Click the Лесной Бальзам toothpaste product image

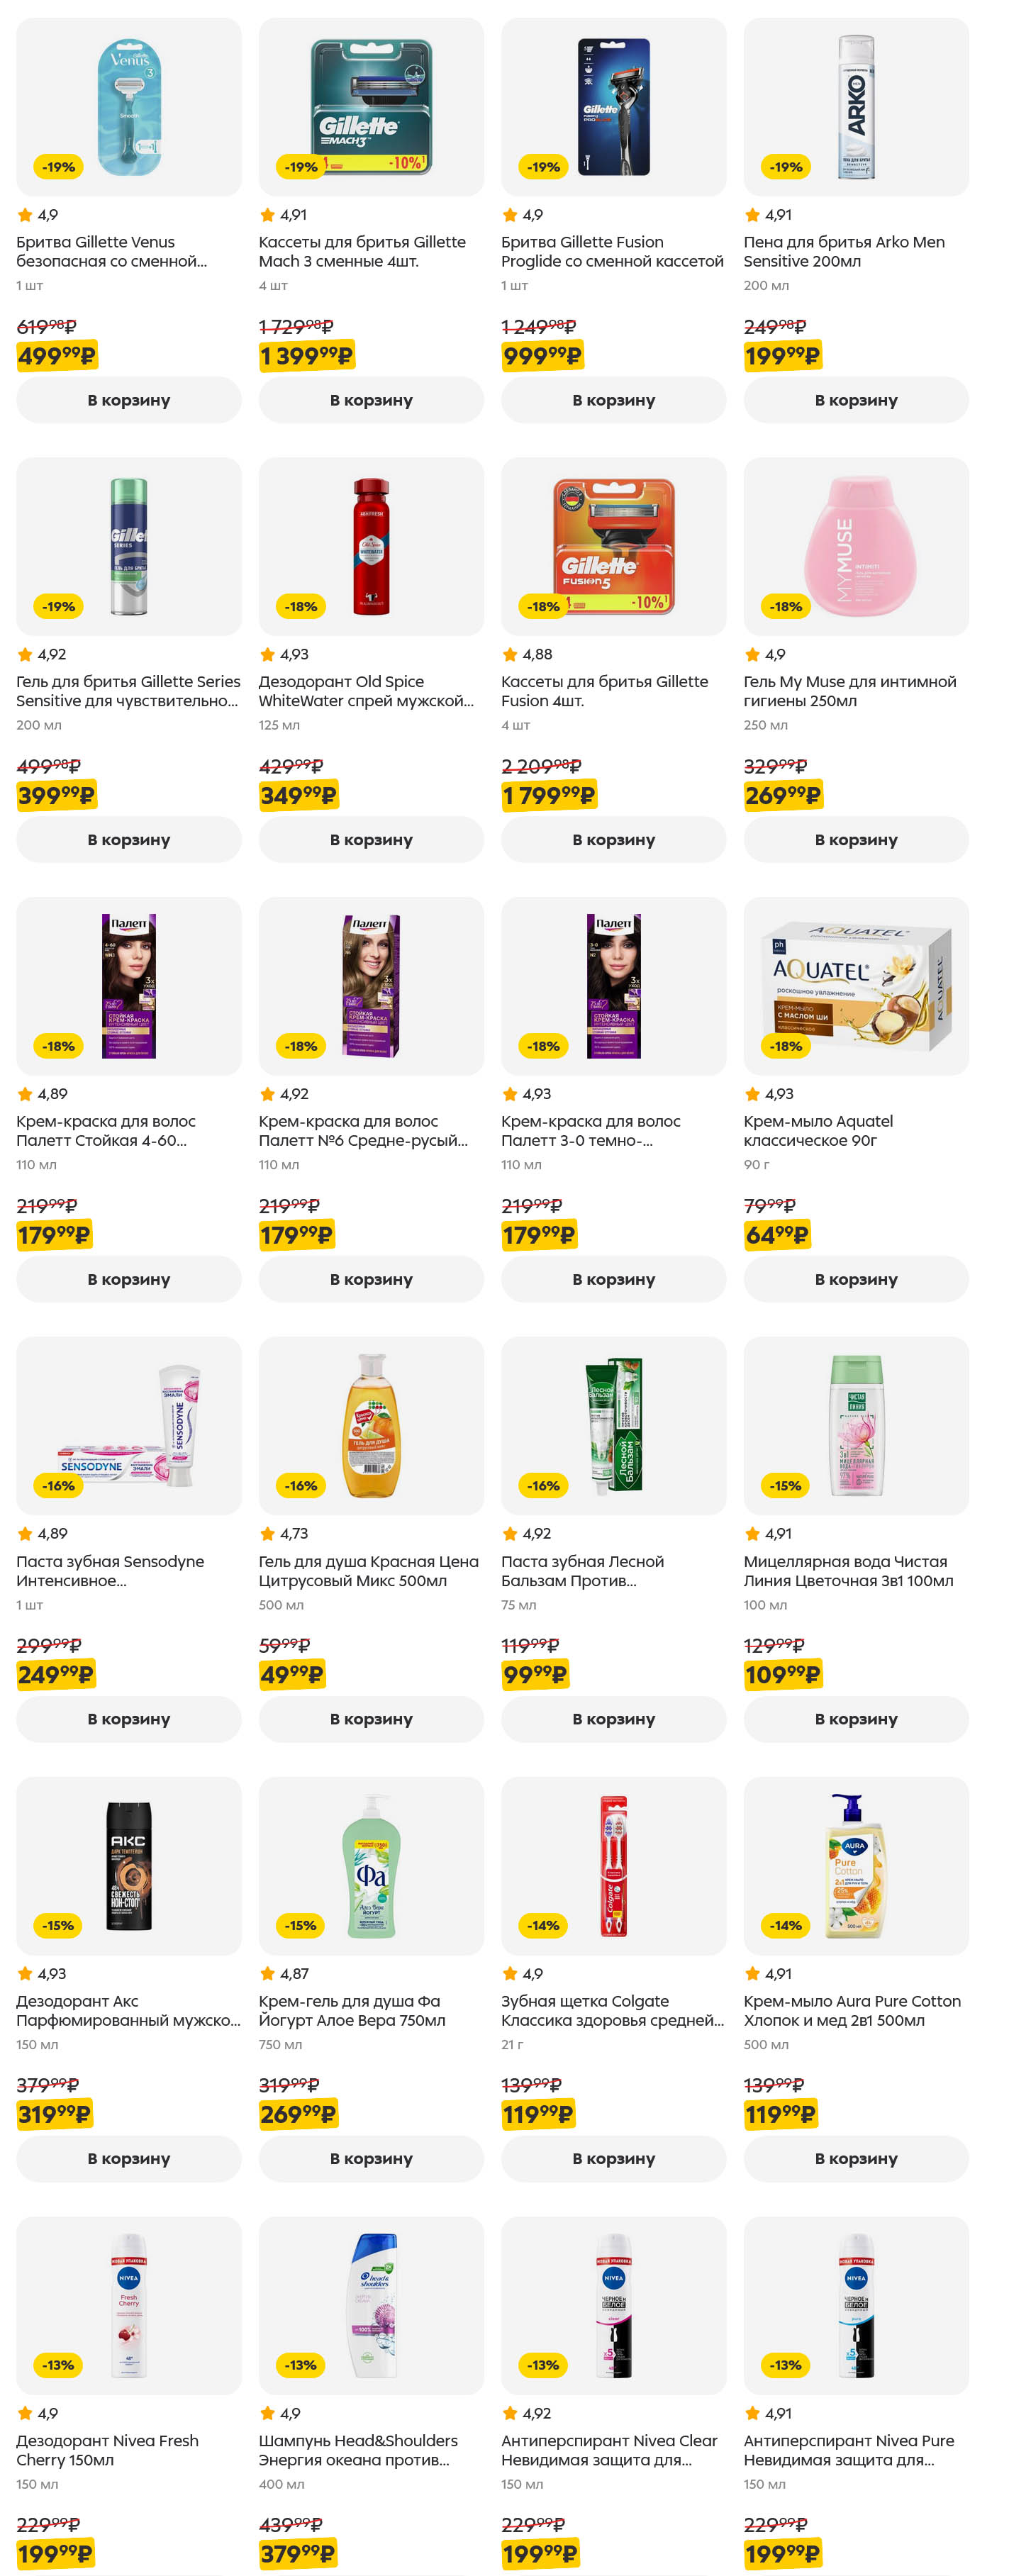coord(613,1425)
